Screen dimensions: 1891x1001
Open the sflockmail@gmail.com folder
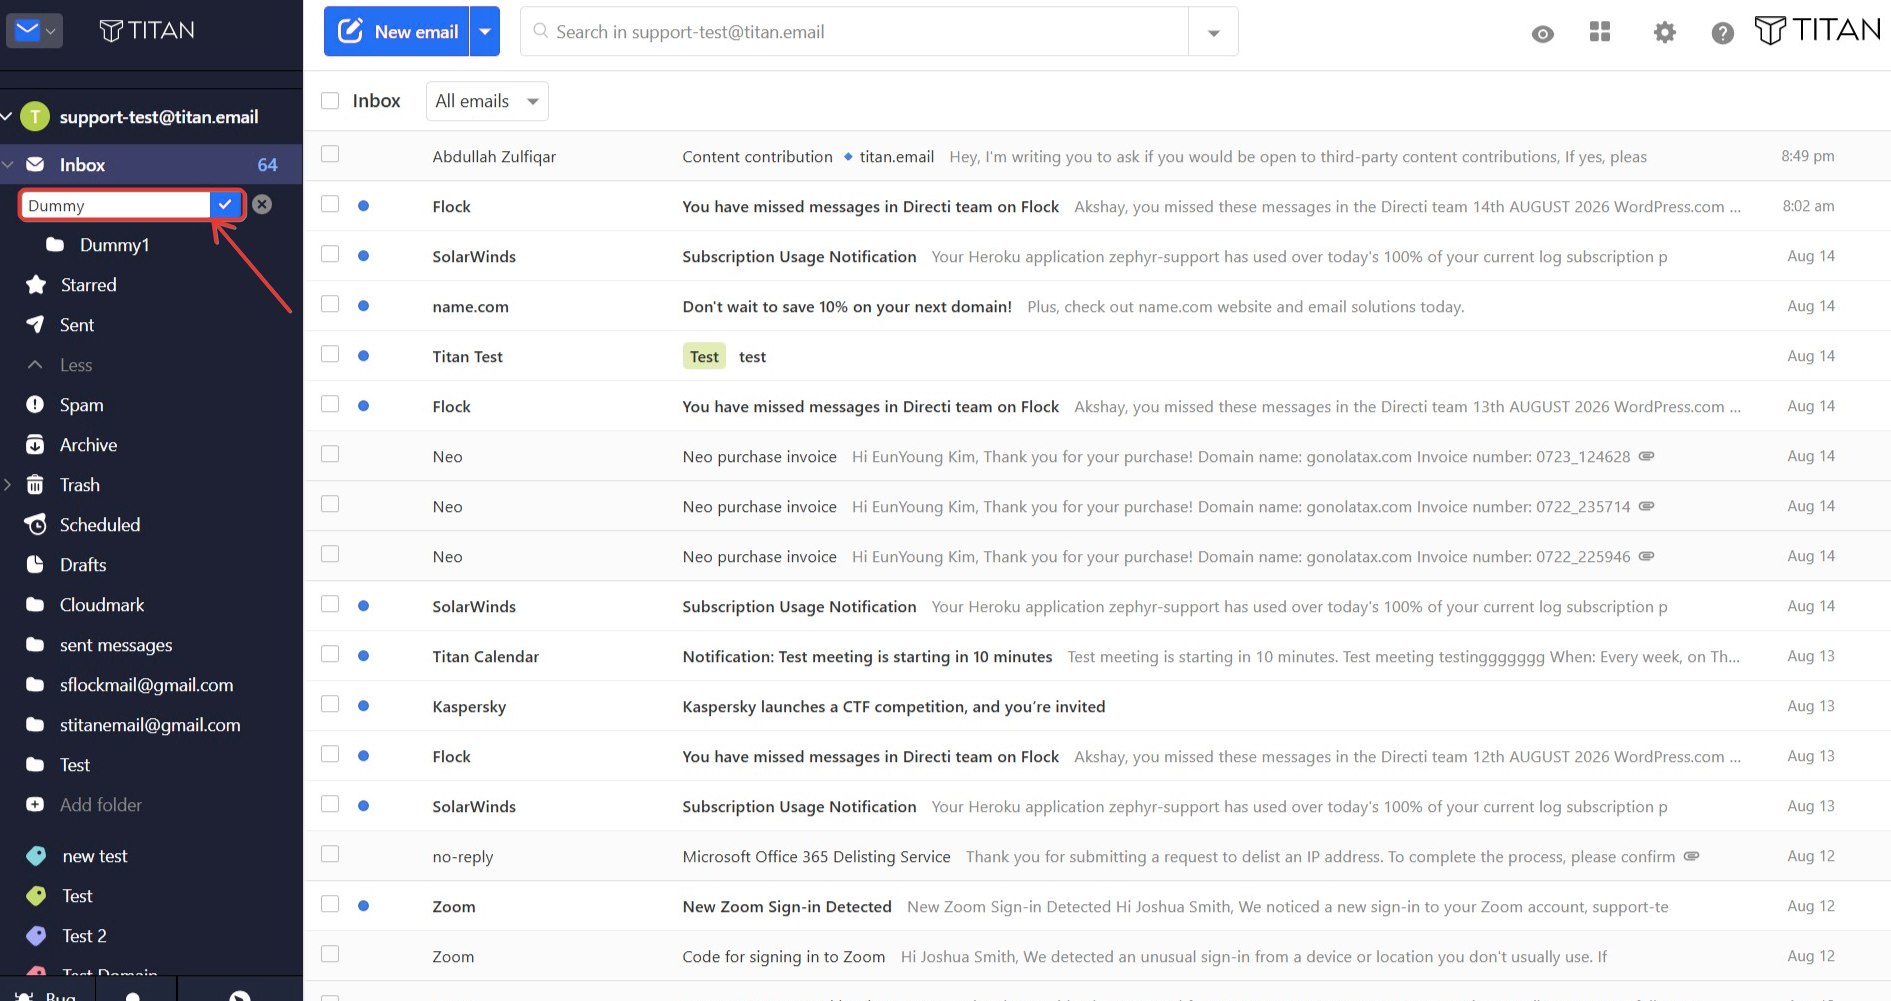146,685
